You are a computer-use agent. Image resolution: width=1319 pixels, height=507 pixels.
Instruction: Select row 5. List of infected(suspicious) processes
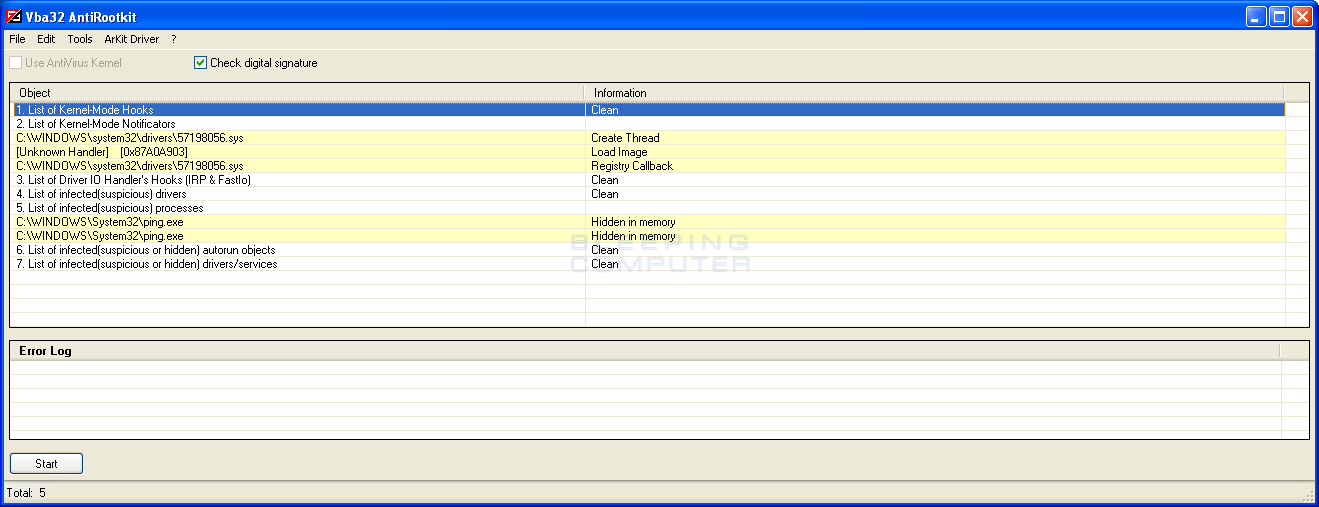[x=648, y=208]
